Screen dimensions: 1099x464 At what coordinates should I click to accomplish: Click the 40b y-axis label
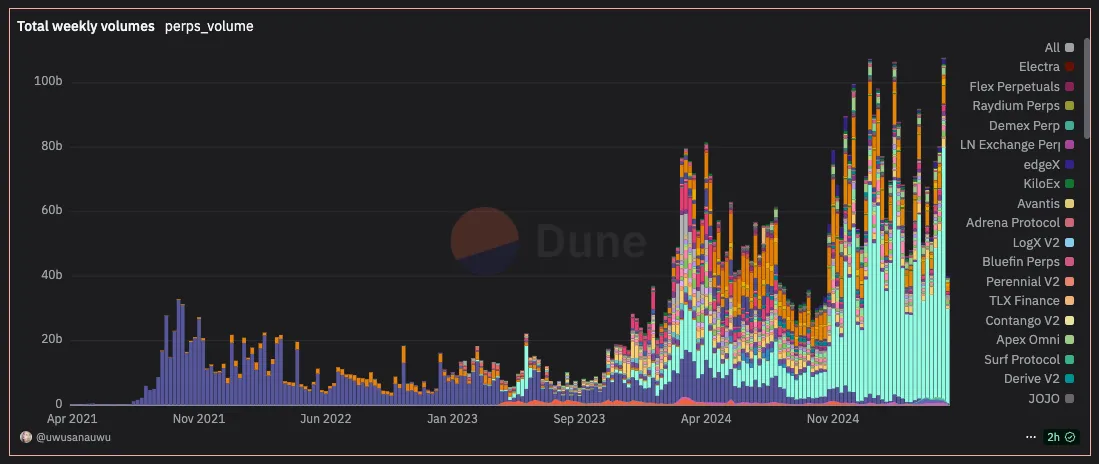point(50,275)
